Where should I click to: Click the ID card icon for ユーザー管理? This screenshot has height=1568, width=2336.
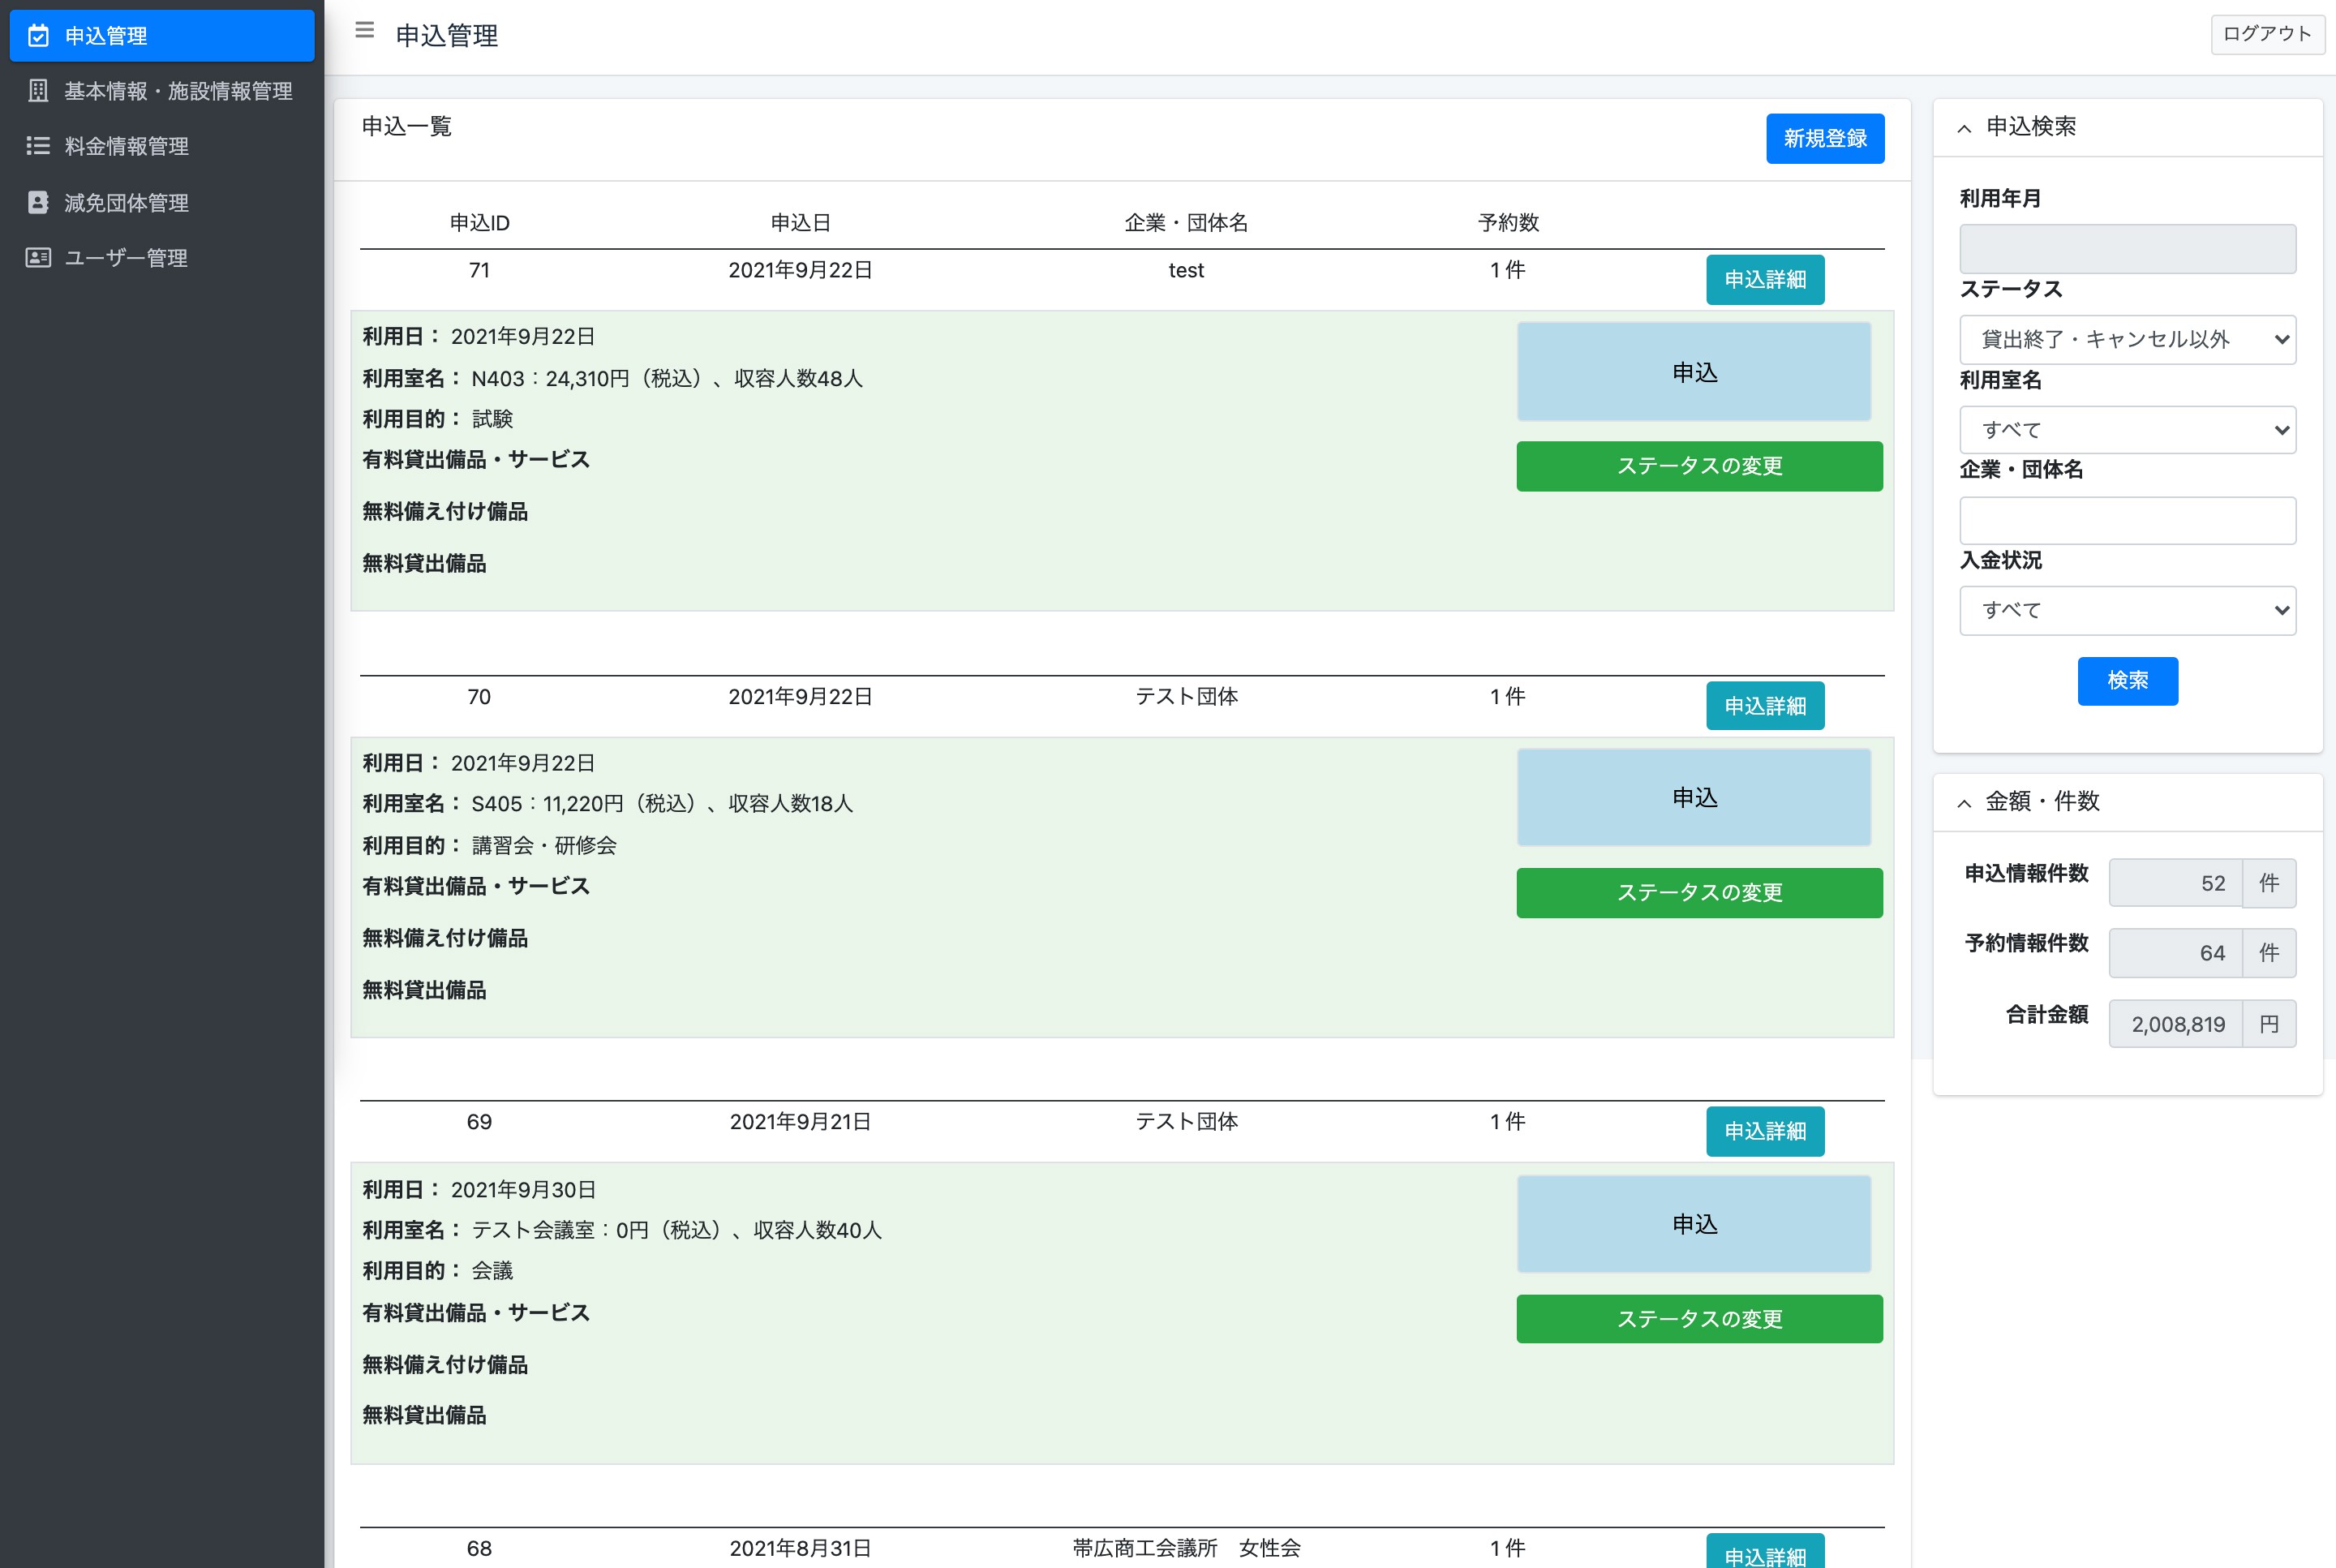[x=38, y=258]
